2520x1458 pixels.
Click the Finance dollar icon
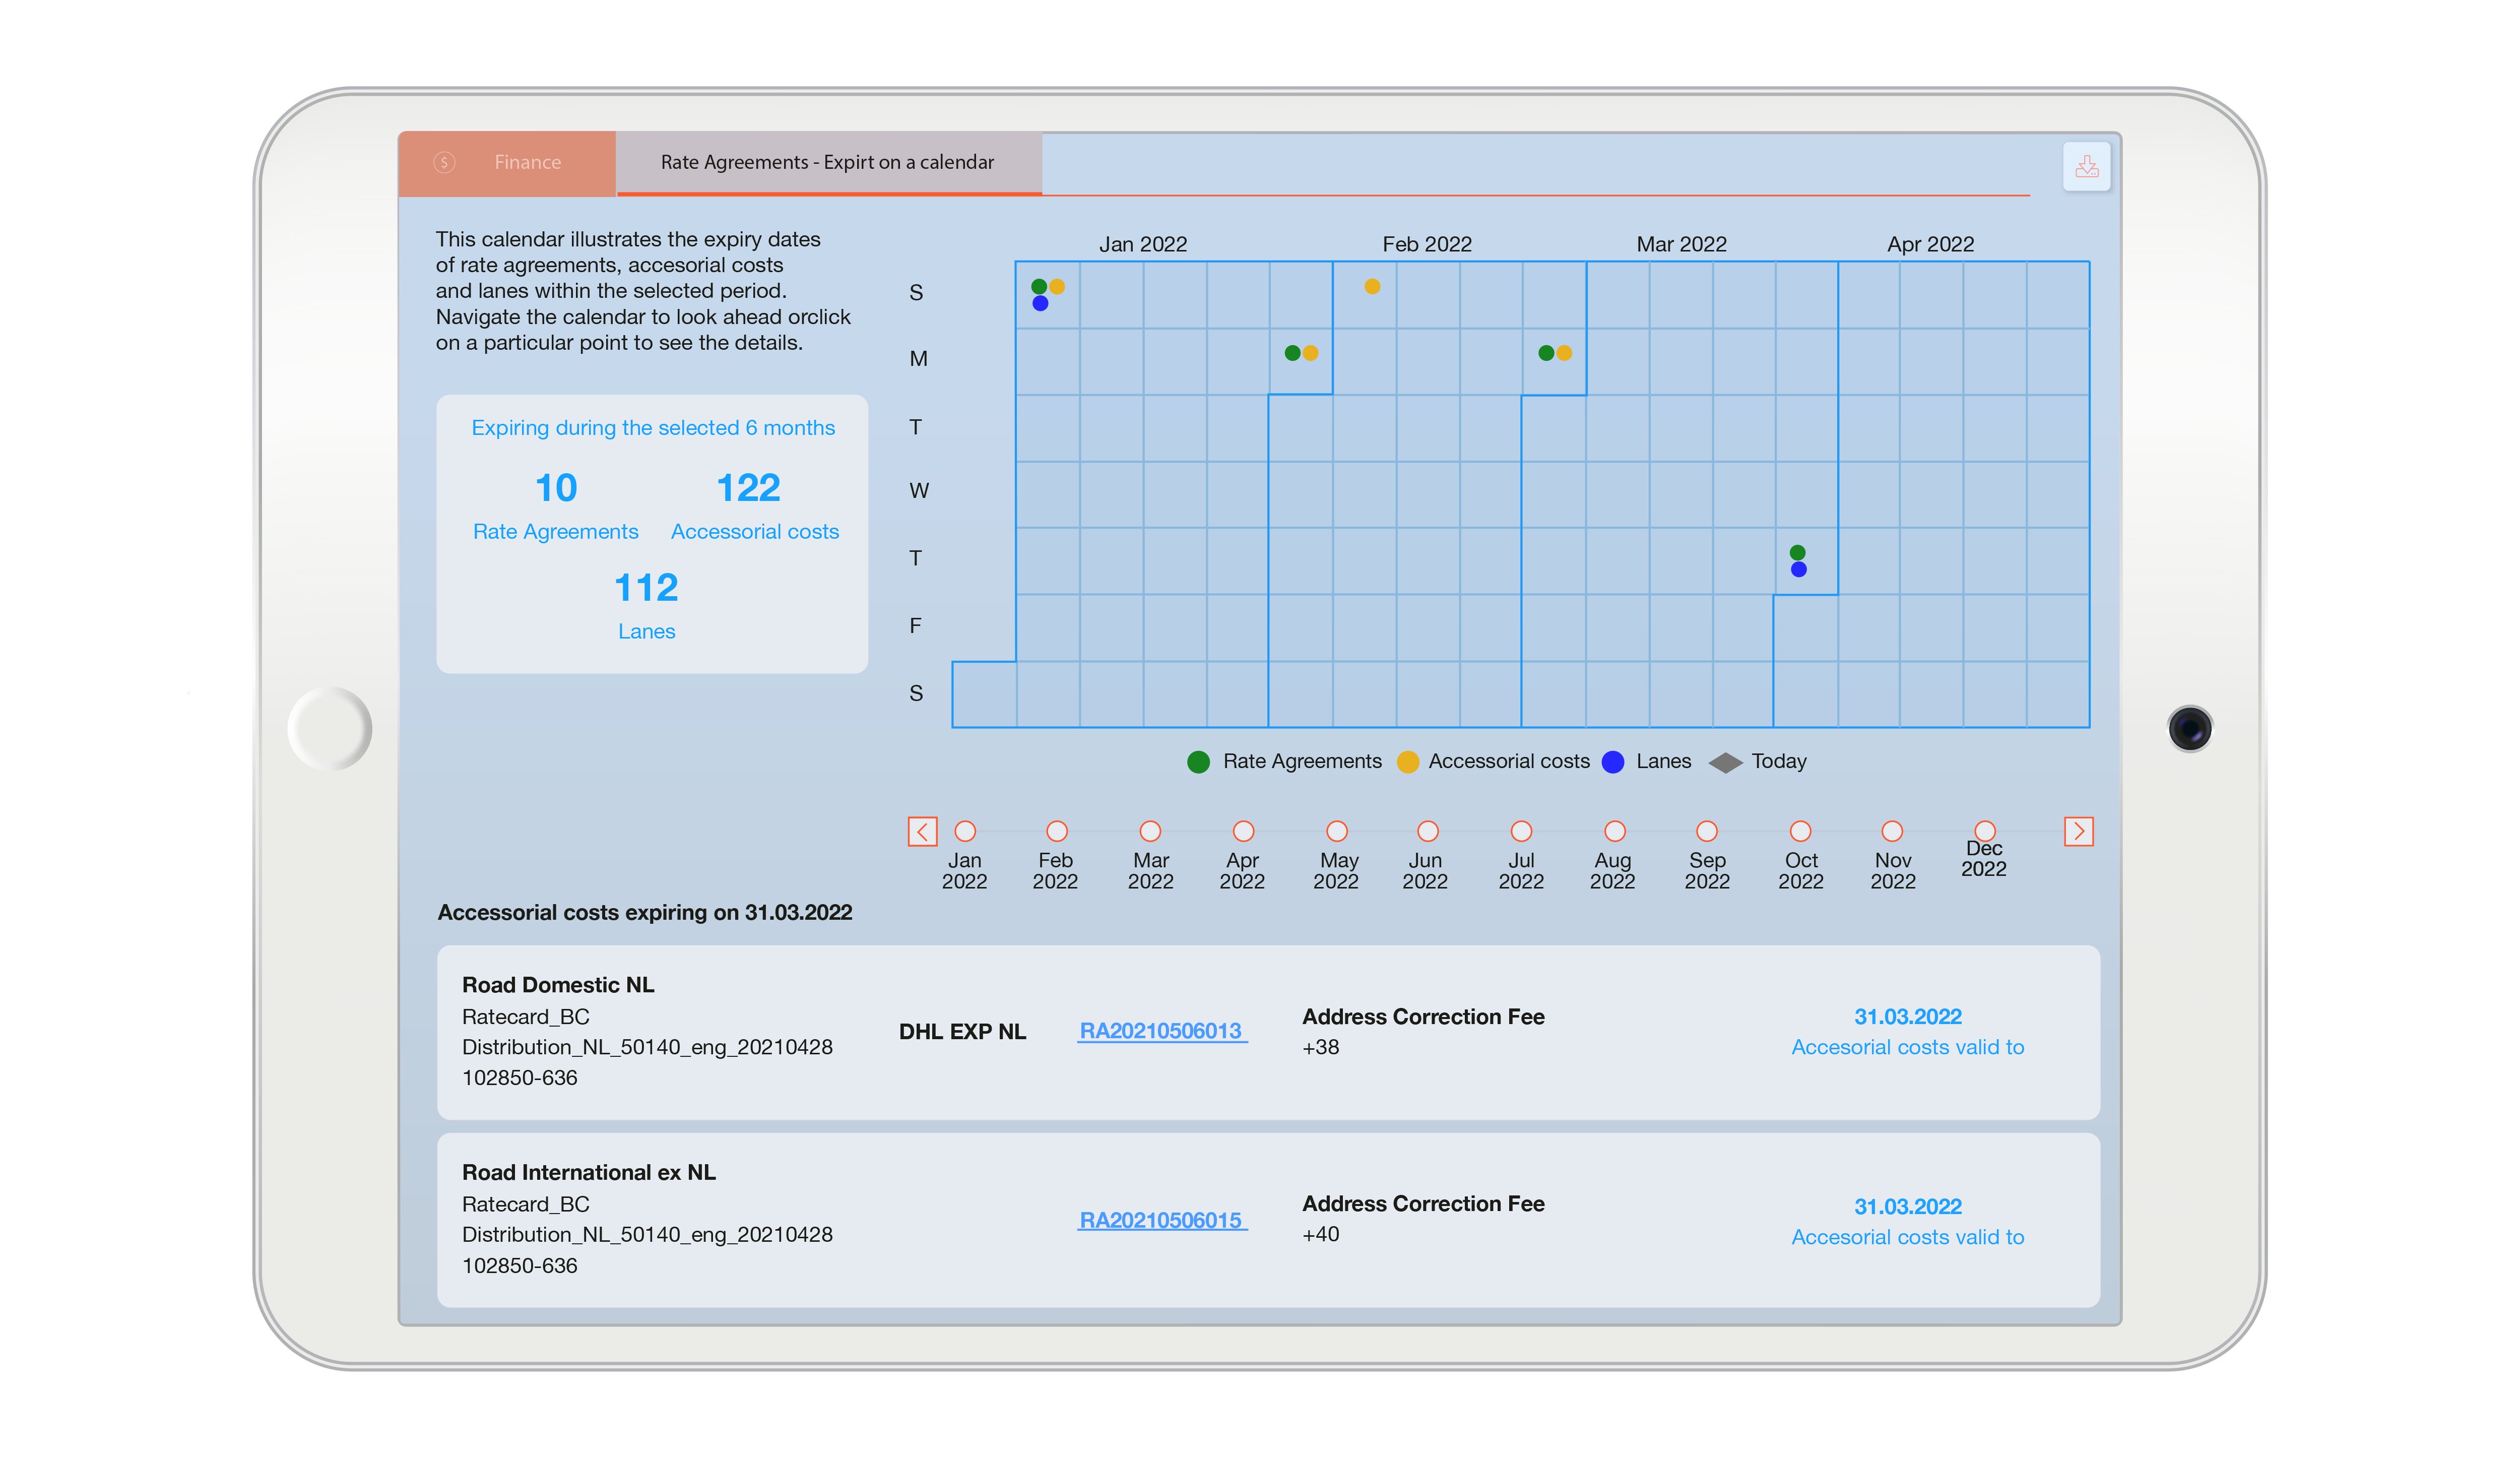pyautogui.click(x=445, y=162)
